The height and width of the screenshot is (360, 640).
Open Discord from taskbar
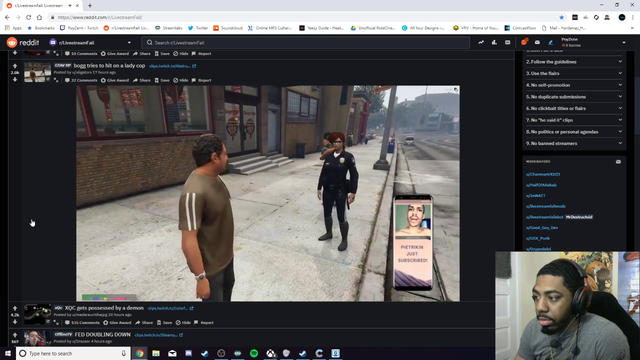[189, 353]
